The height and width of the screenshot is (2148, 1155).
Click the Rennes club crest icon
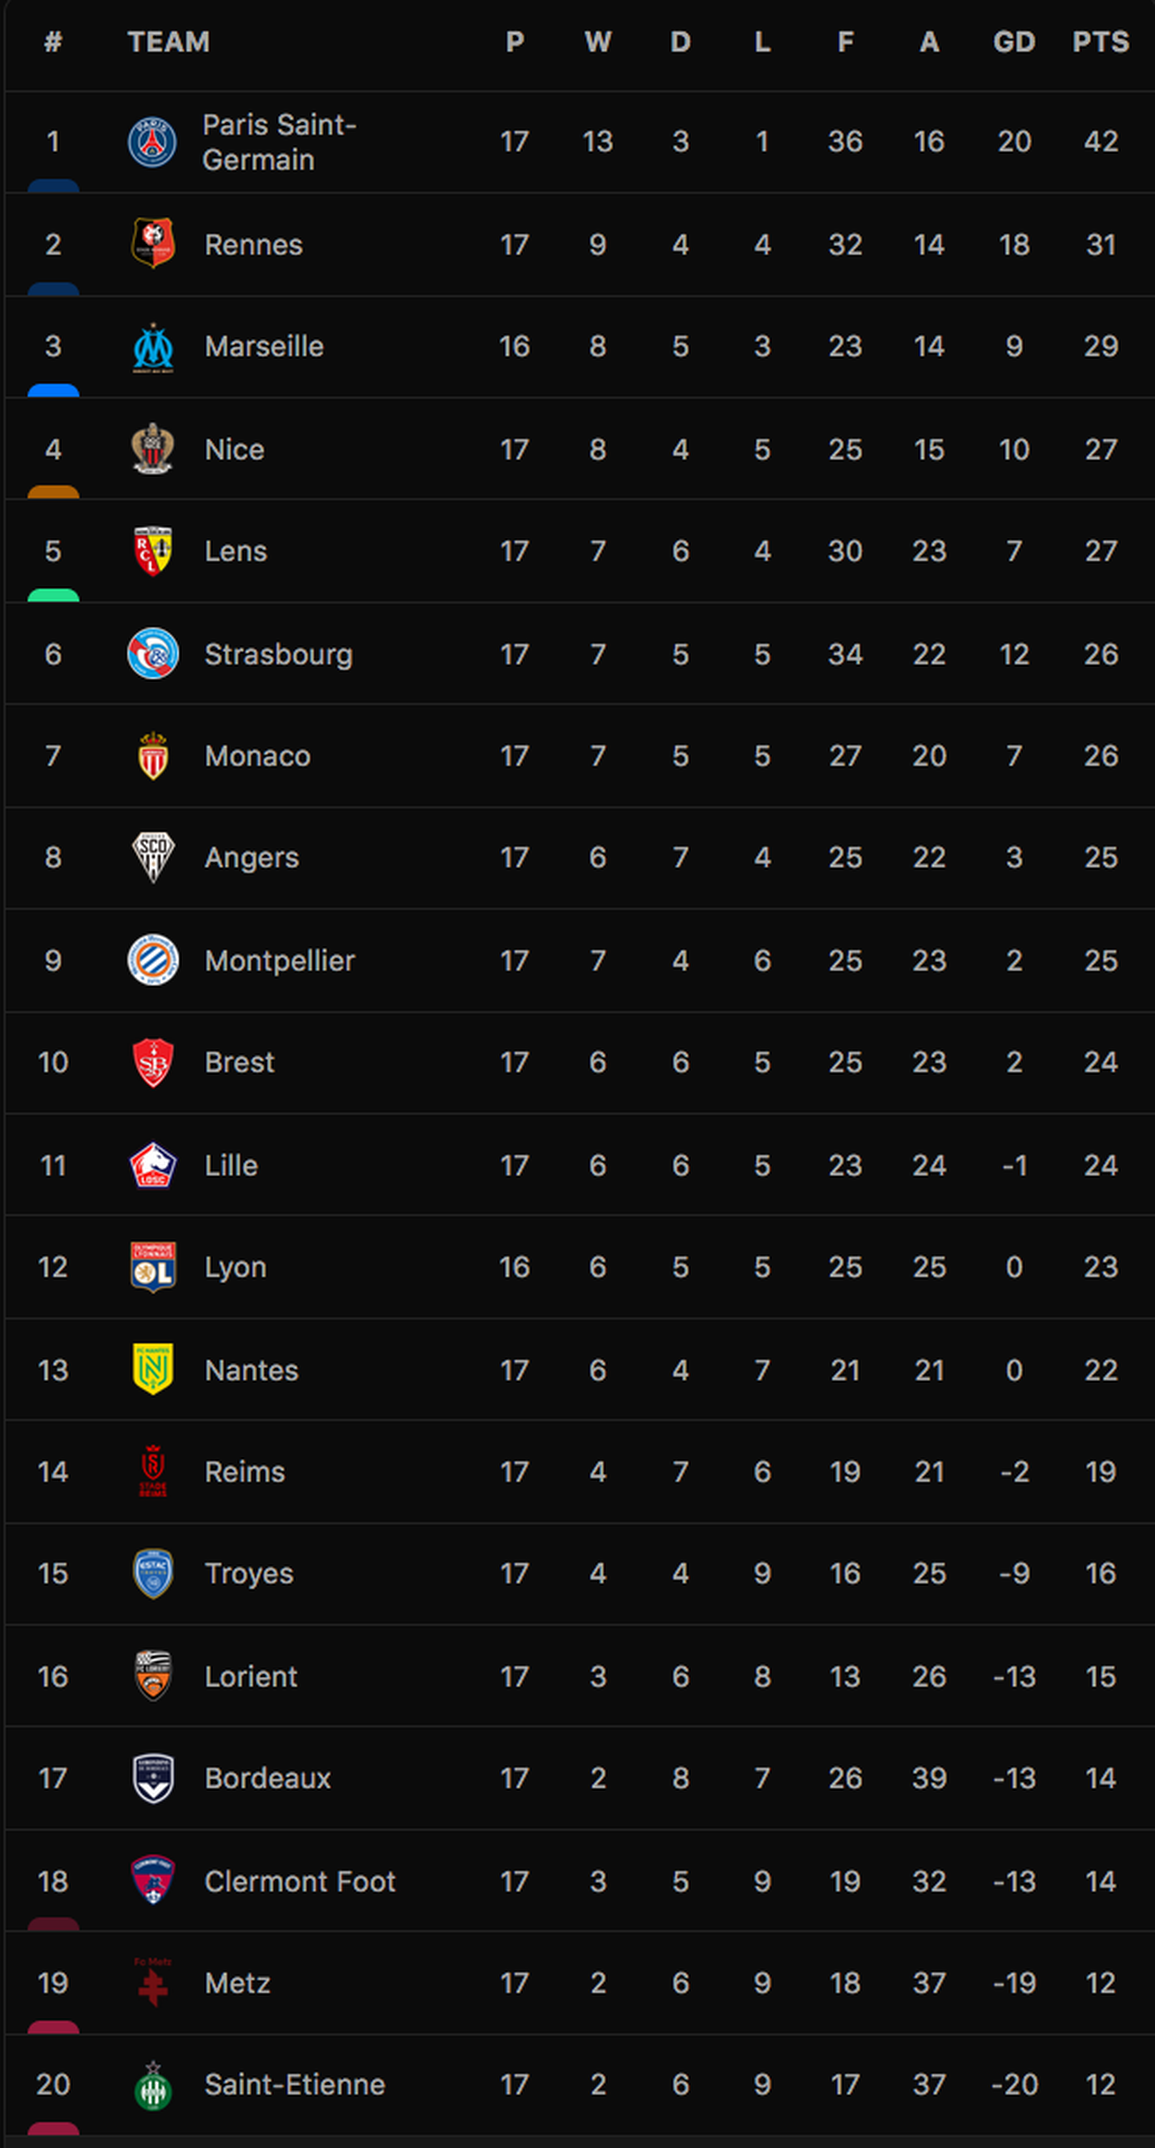[153, 243]
